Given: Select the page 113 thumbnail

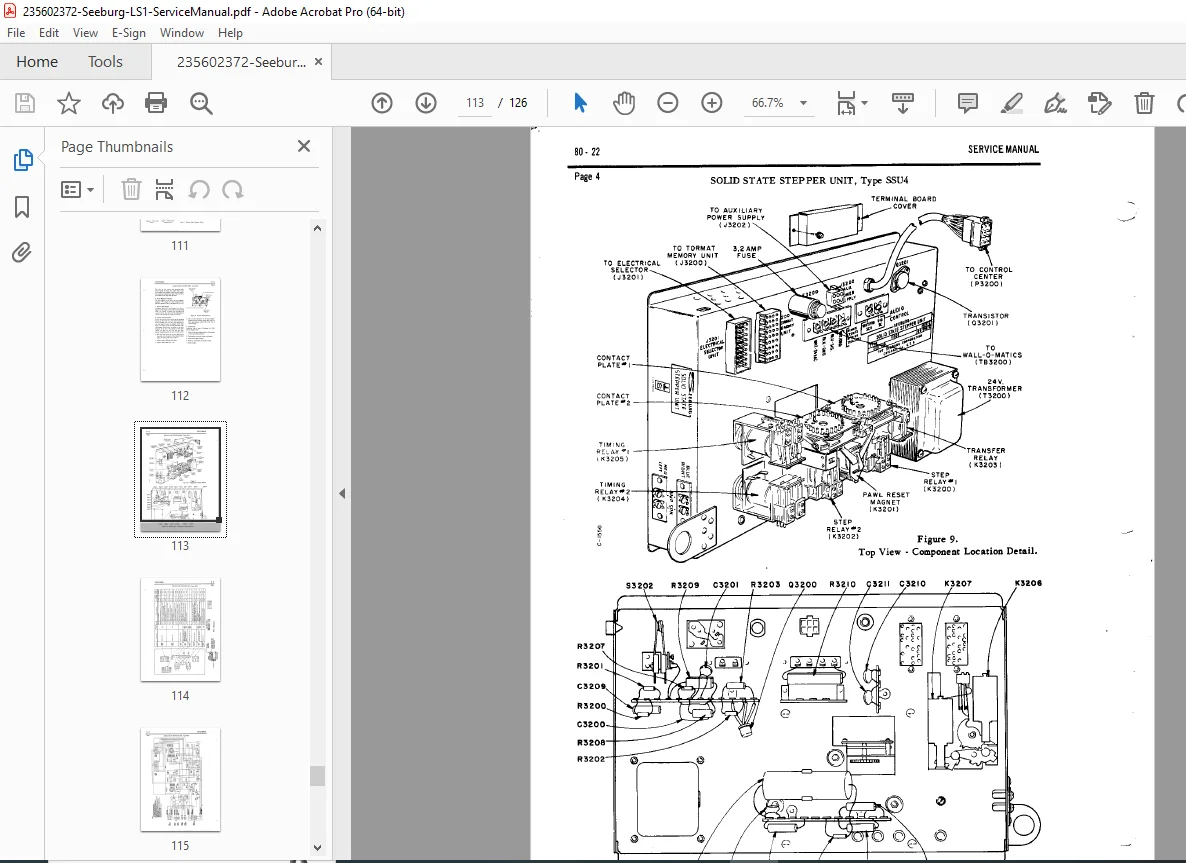Looking at the screenshot, I should [180, 480].
